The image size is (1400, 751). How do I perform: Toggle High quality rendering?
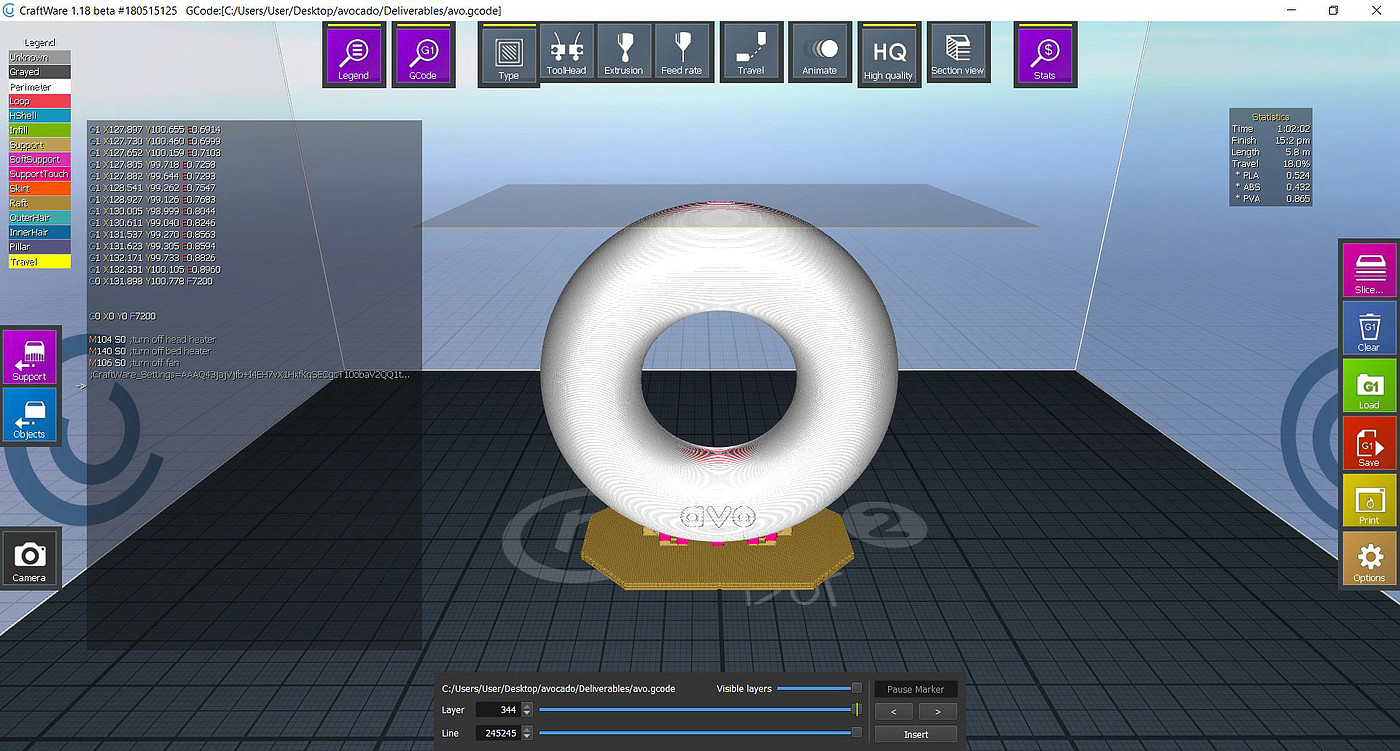(x=889, y=55)
